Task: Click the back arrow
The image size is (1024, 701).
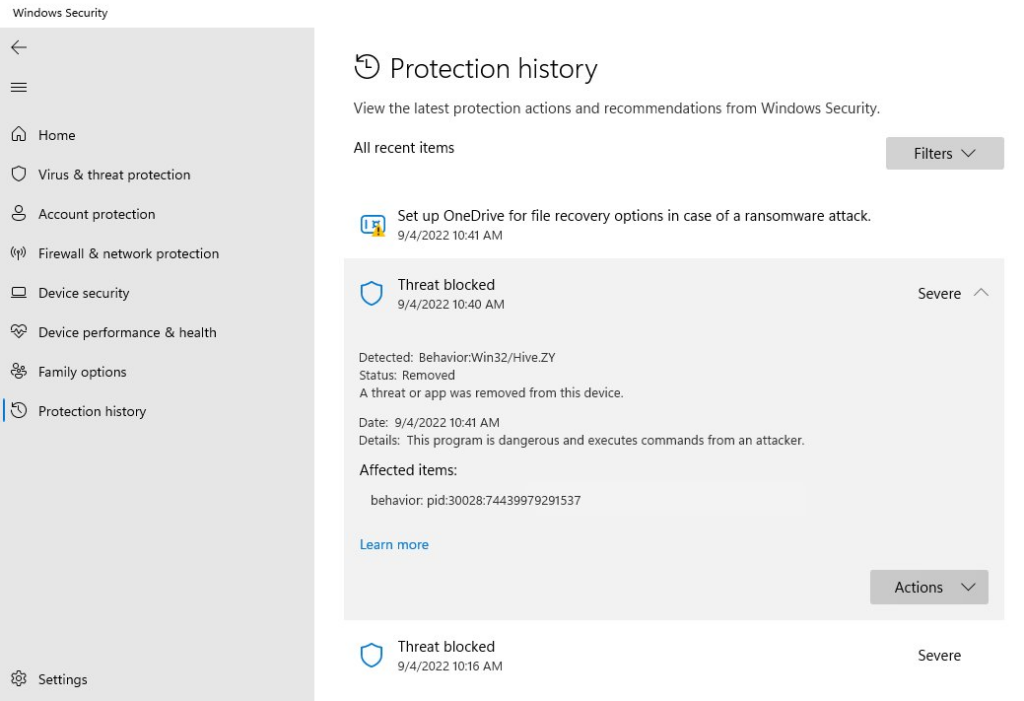Action: click(x=17, y=46)
